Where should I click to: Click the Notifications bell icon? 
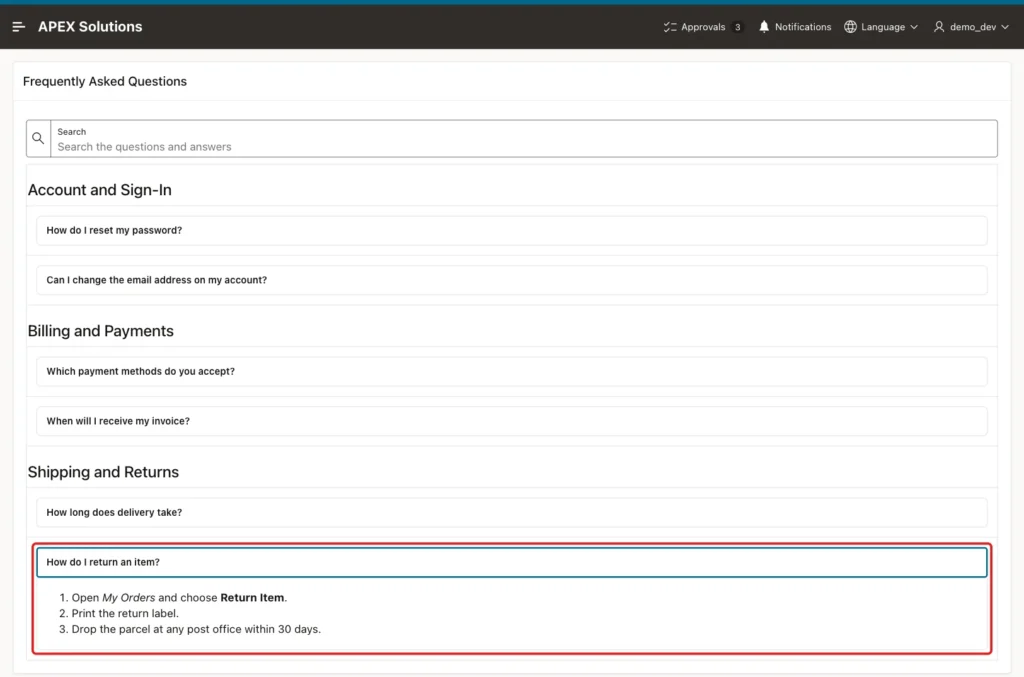tap(763, 27)
